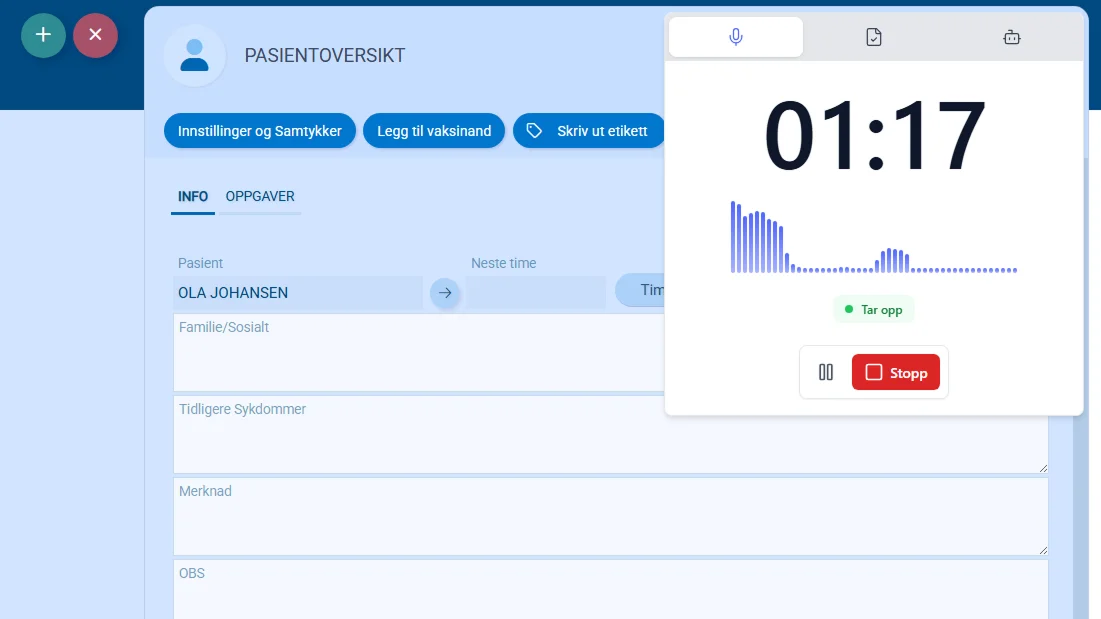Select the INFO tab
1101x619 pixels.
[192, 196]
